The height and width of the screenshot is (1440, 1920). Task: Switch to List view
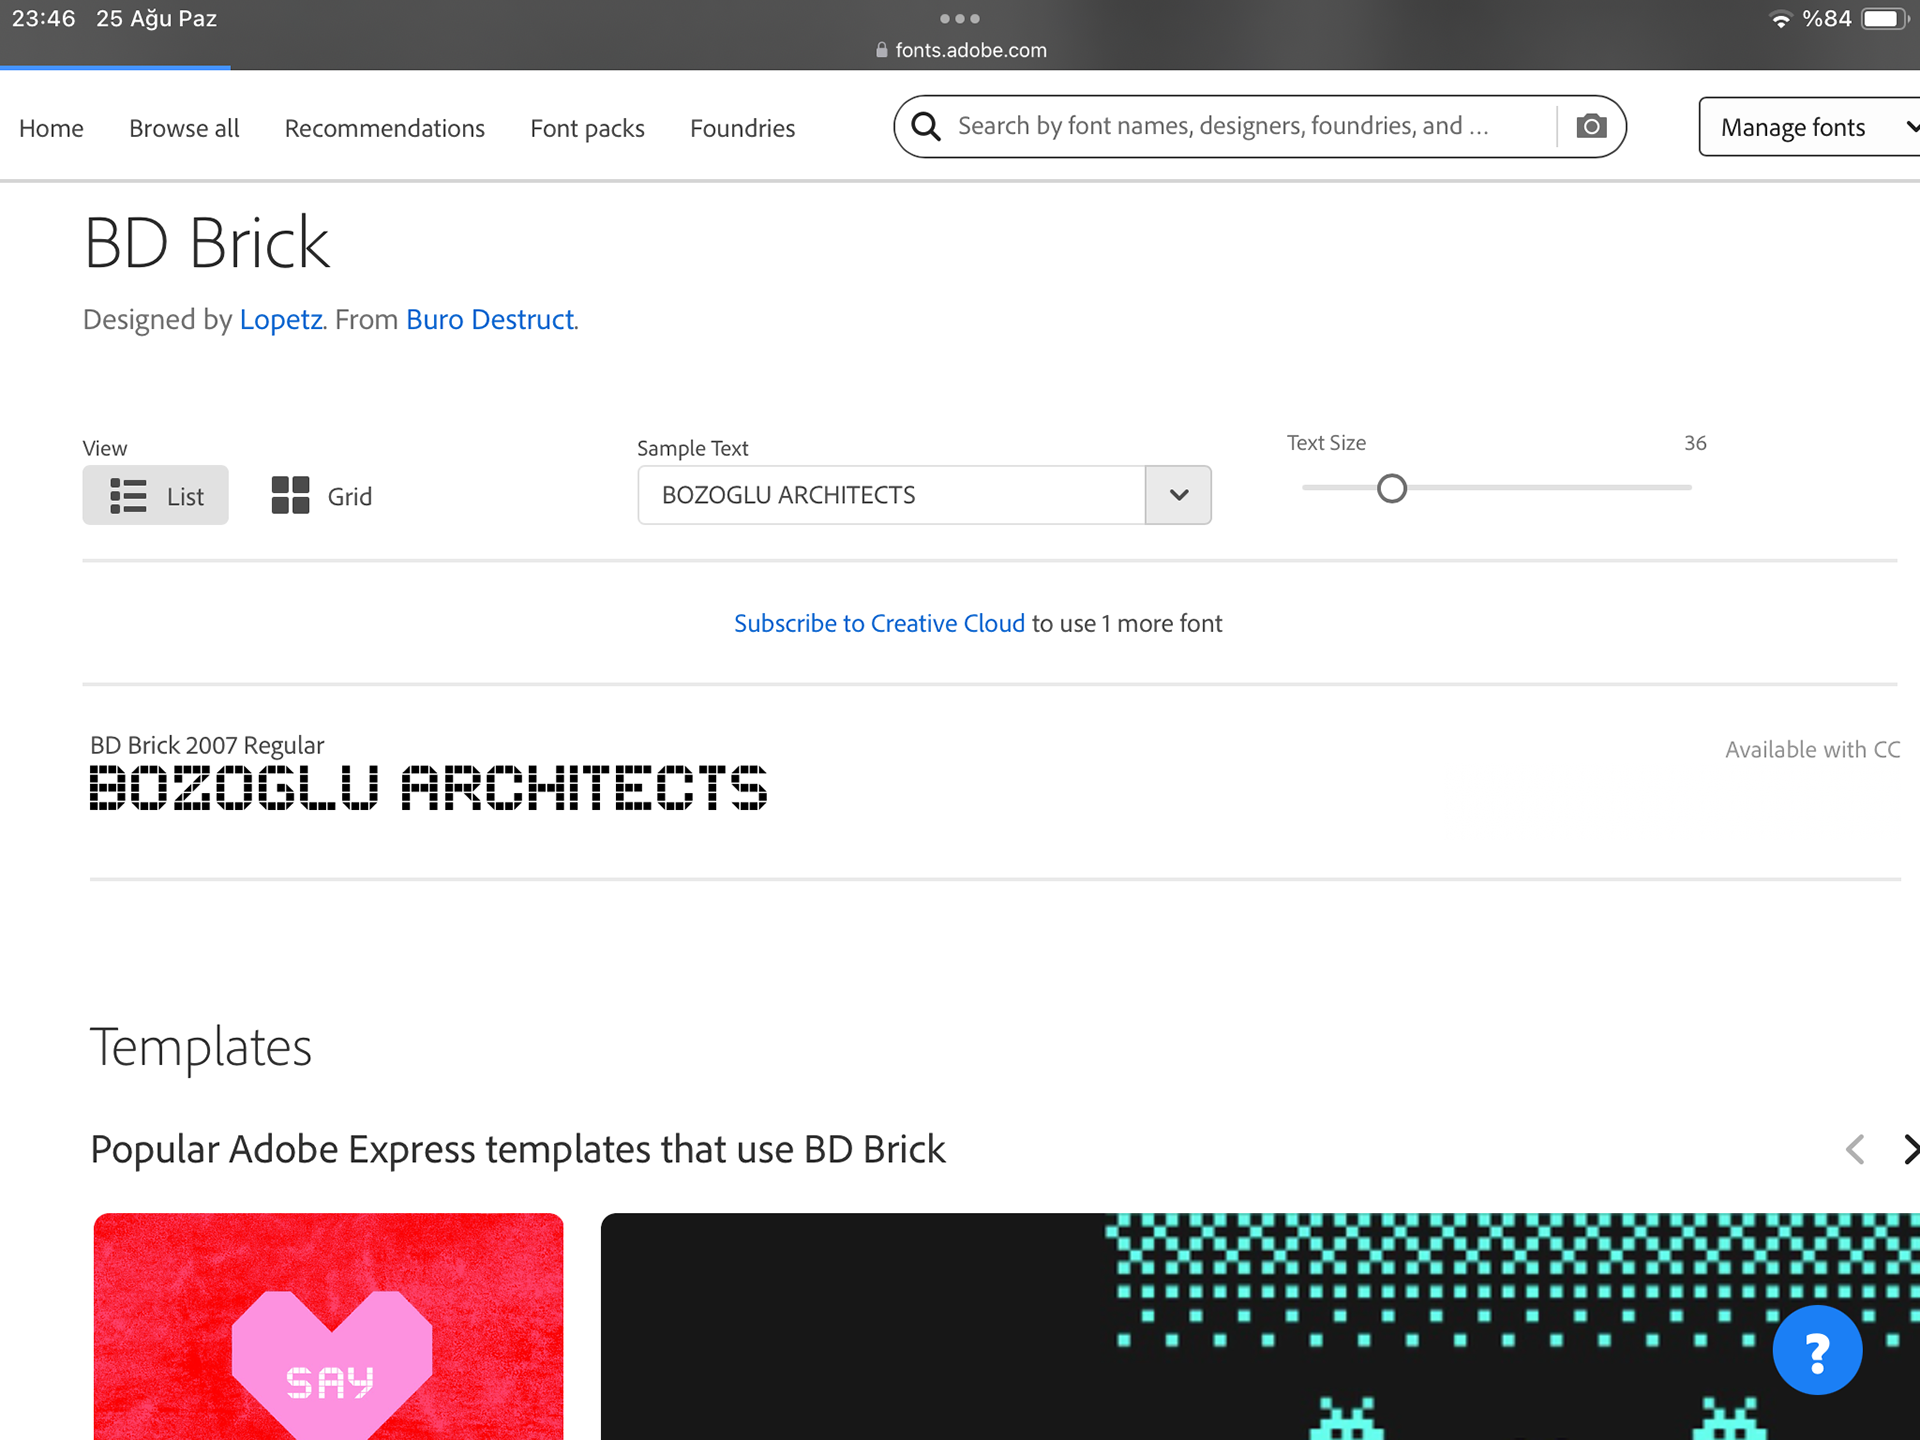(184, 496)
